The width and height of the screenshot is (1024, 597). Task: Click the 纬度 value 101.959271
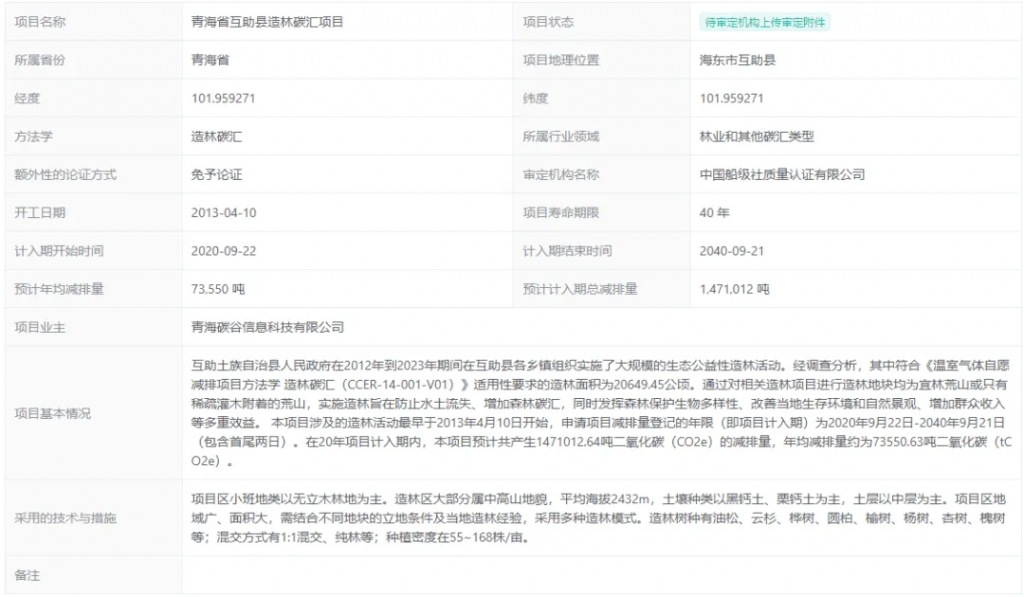click(x=732, y=98)
